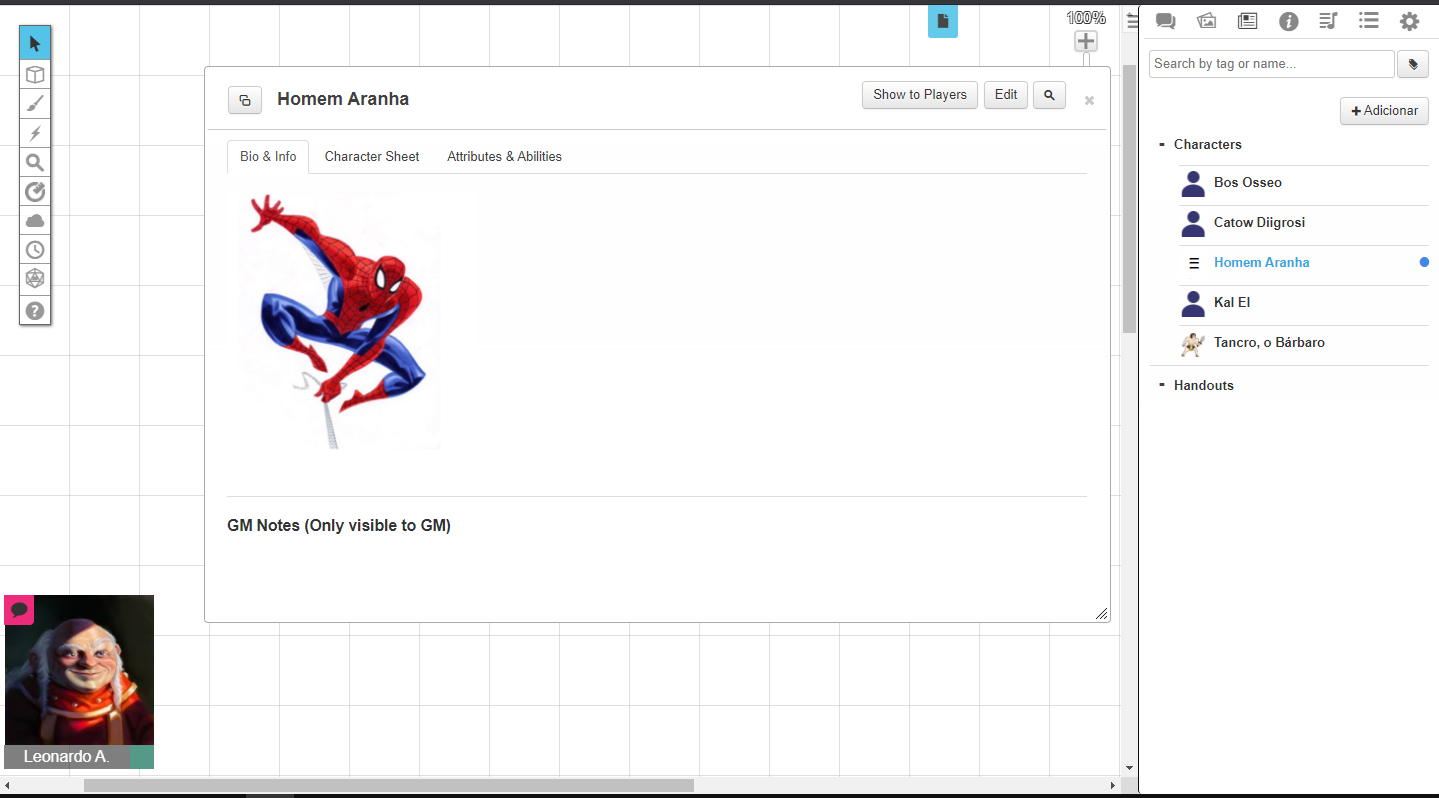
Task: Click the Spider-Man avatar image
Action: [x=339, y=321]
